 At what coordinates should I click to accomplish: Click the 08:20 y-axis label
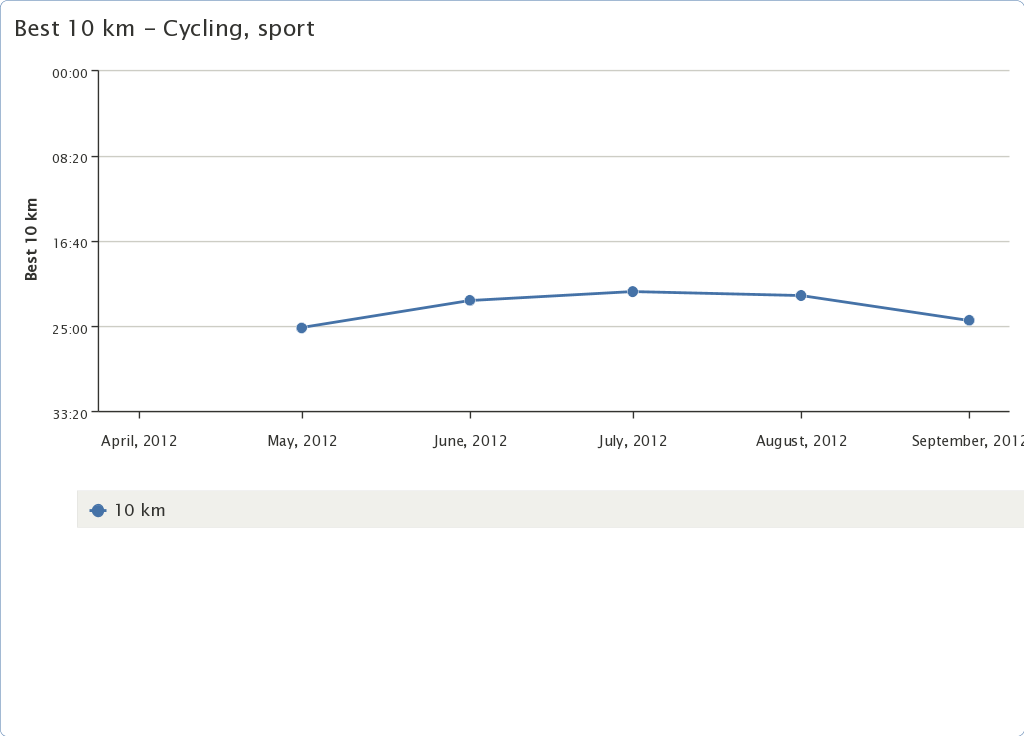[x=70, y=158]
